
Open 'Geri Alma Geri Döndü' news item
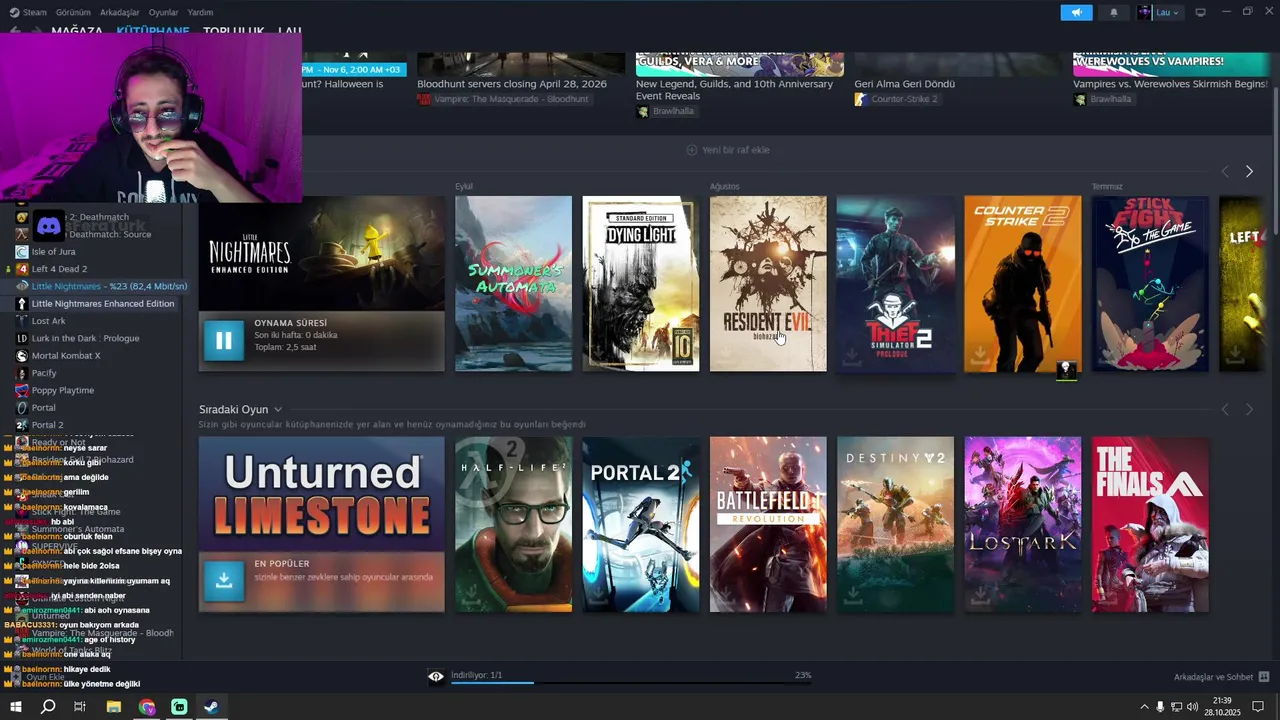(905, 84)
